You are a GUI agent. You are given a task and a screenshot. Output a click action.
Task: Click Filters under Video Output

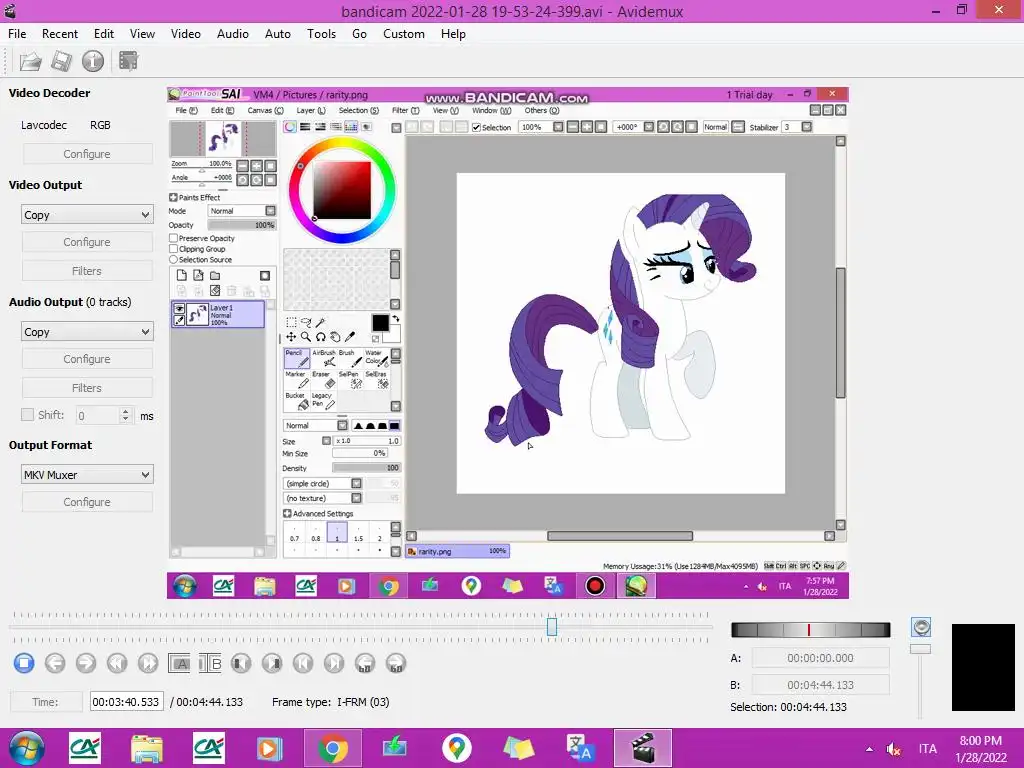click(87, 271)
